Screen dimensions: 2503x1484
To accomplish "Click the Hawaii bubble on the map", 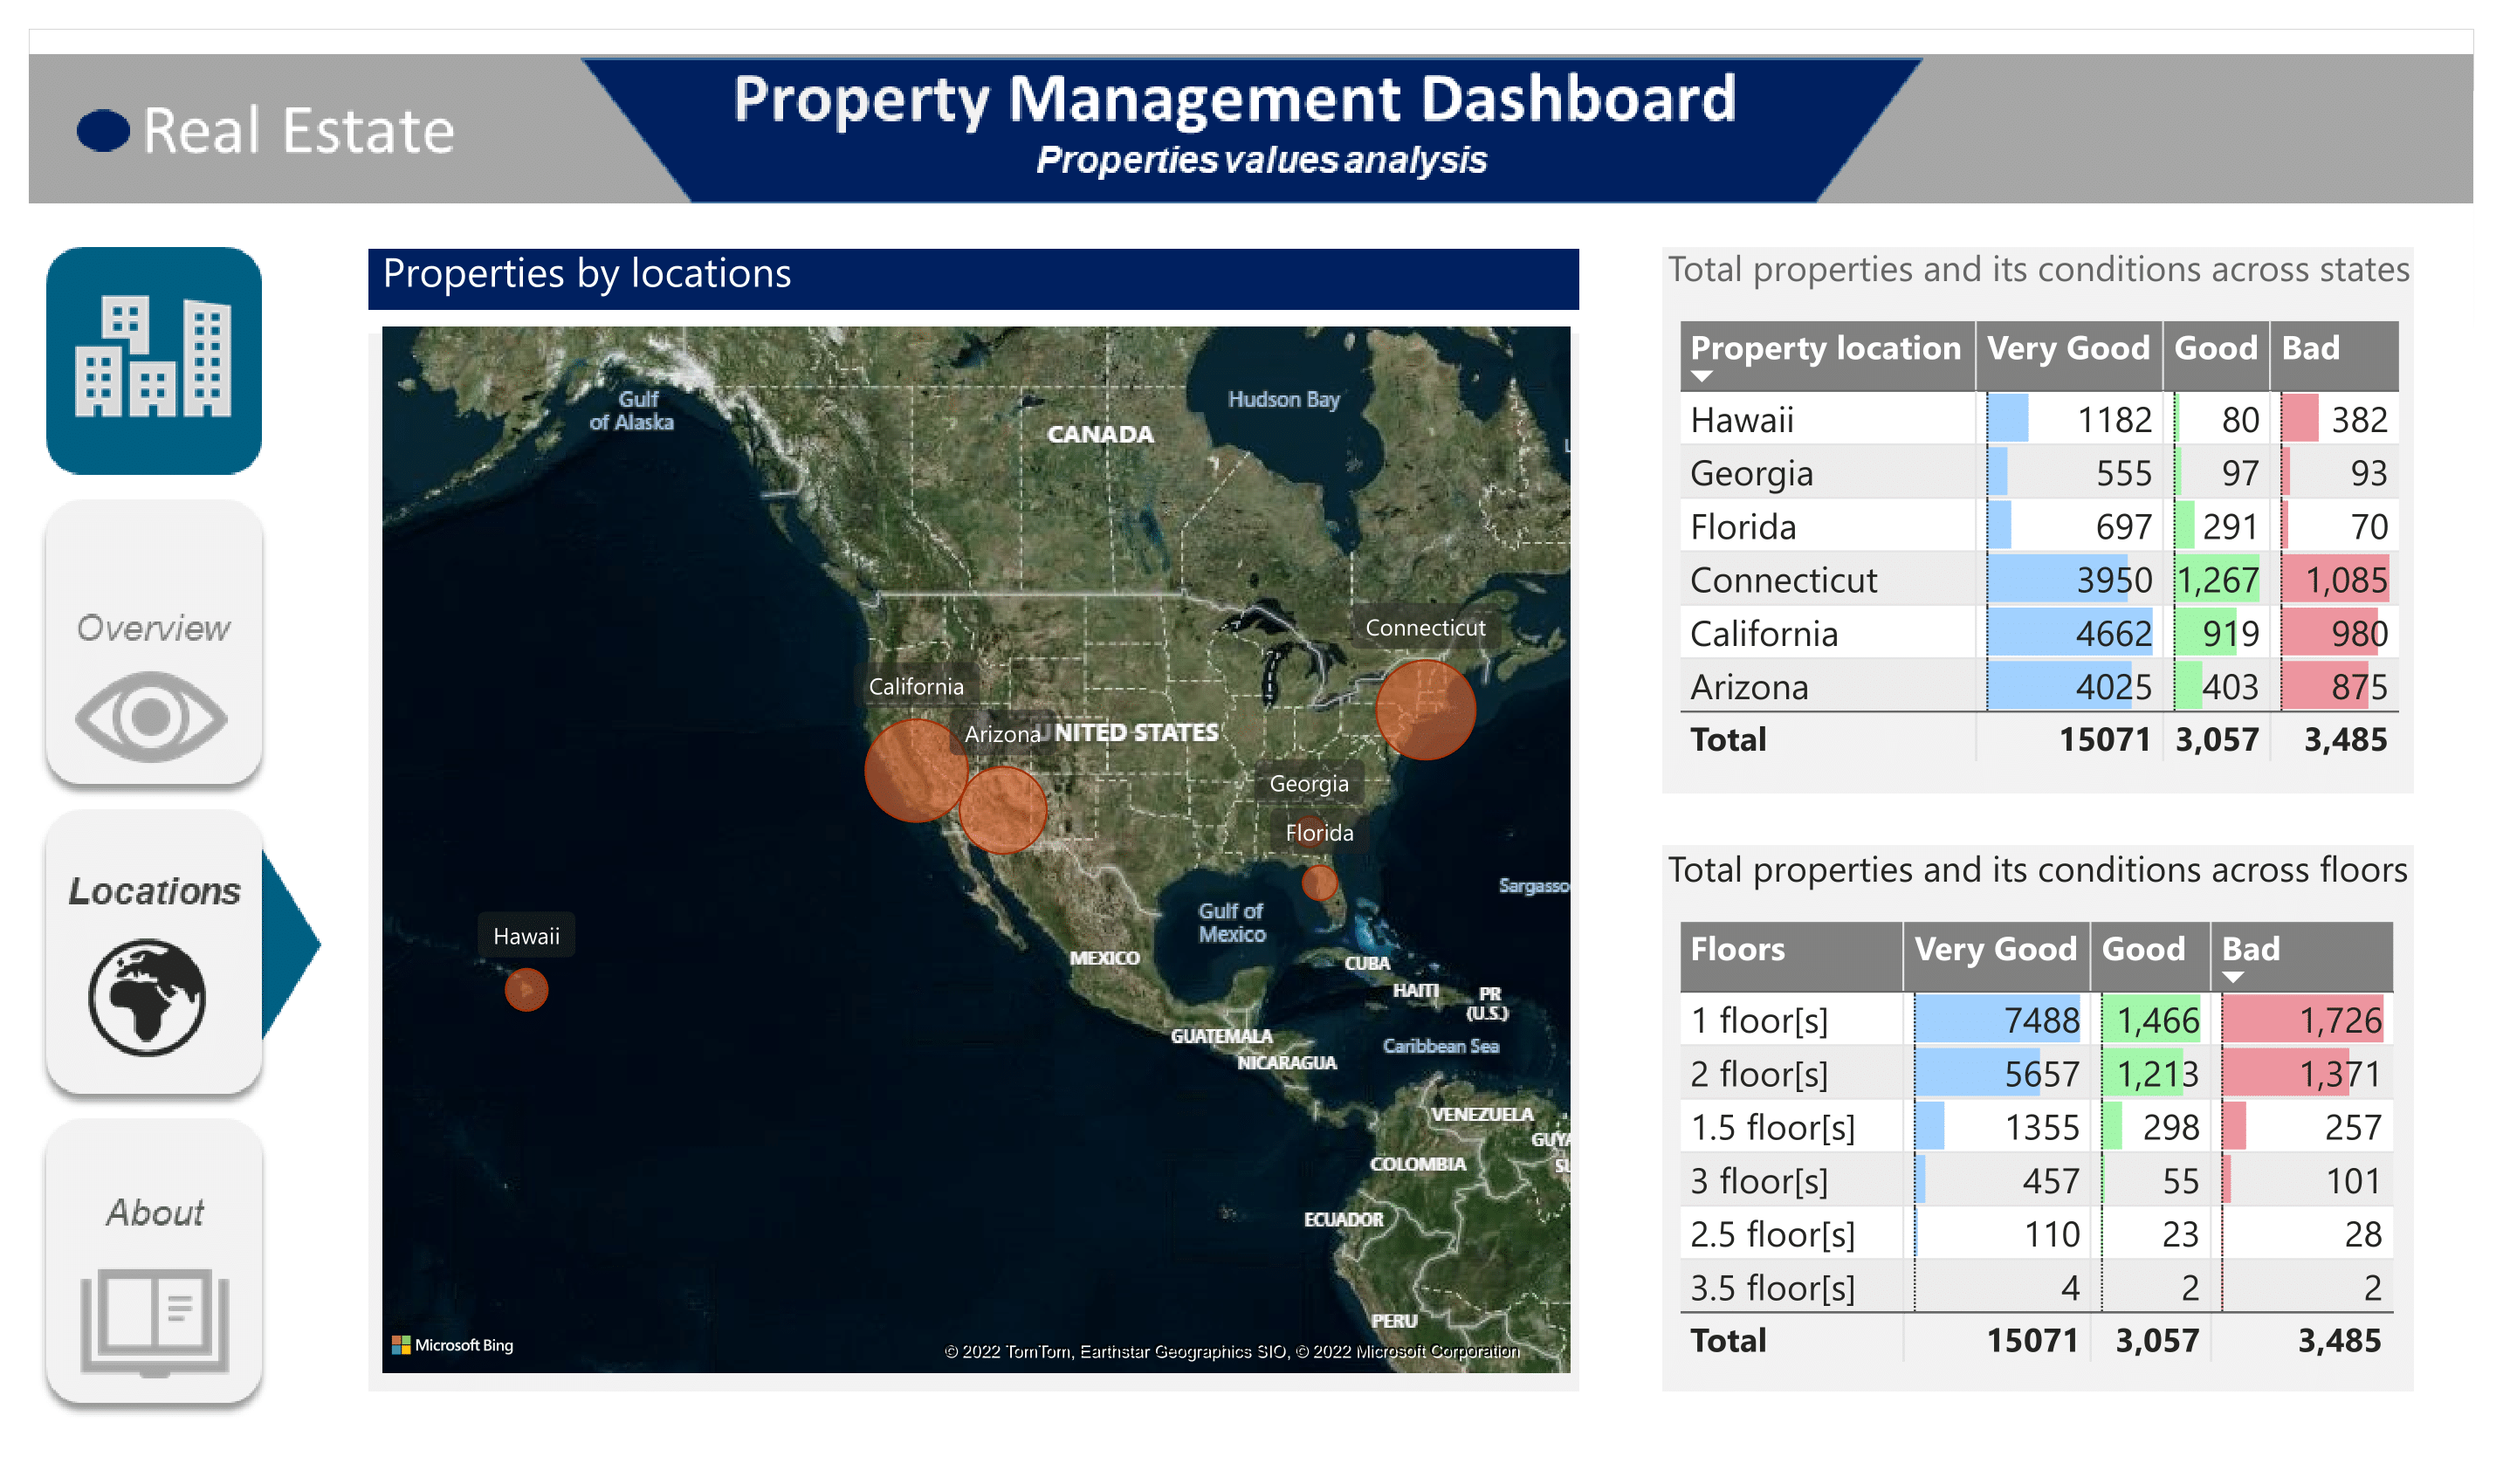I will pyautogui.click(x=526, y=990).
